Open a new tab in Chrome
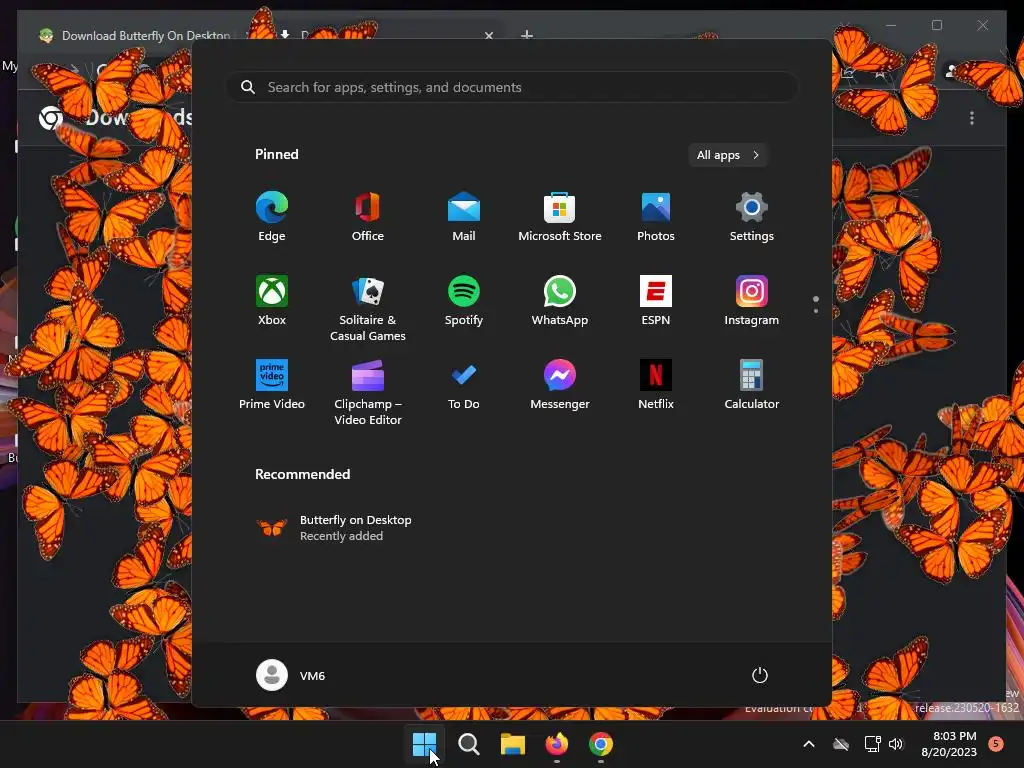The width and height of the screenshot is (1024, 768). tap(527, 35)
